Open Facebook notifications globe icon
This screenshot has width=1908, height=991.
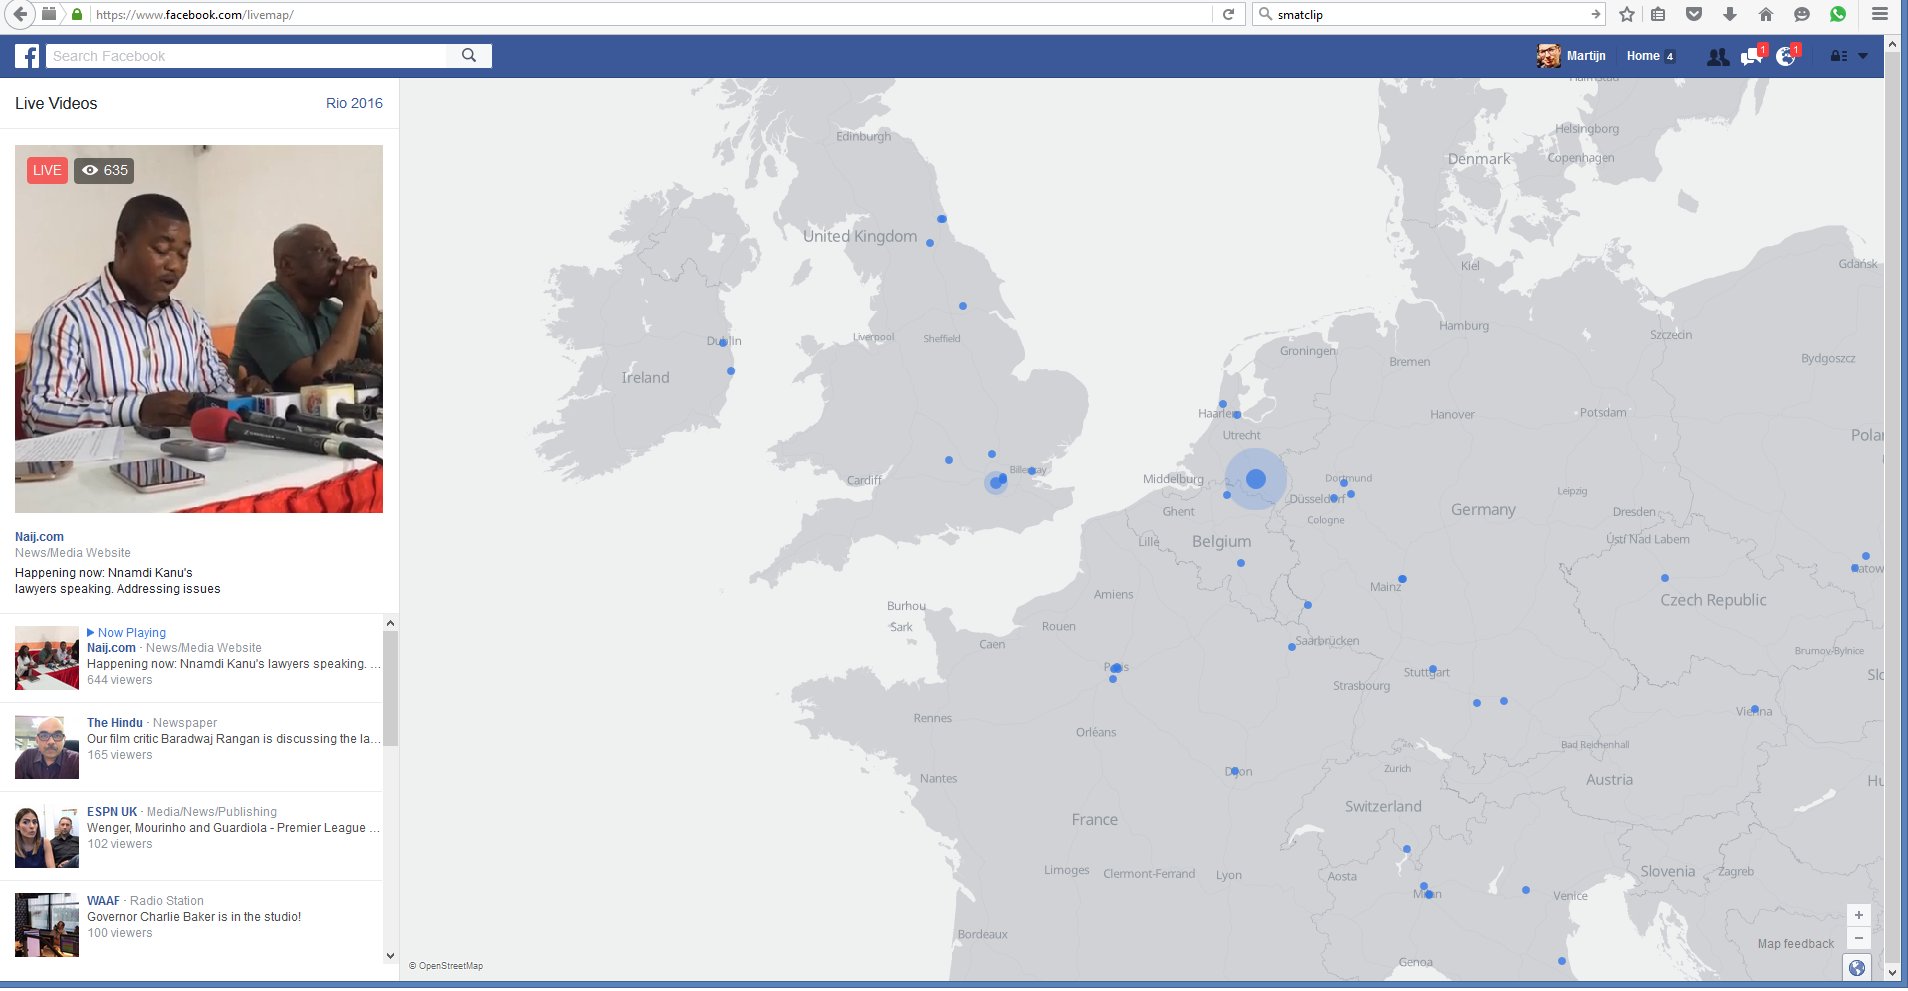1787,57
